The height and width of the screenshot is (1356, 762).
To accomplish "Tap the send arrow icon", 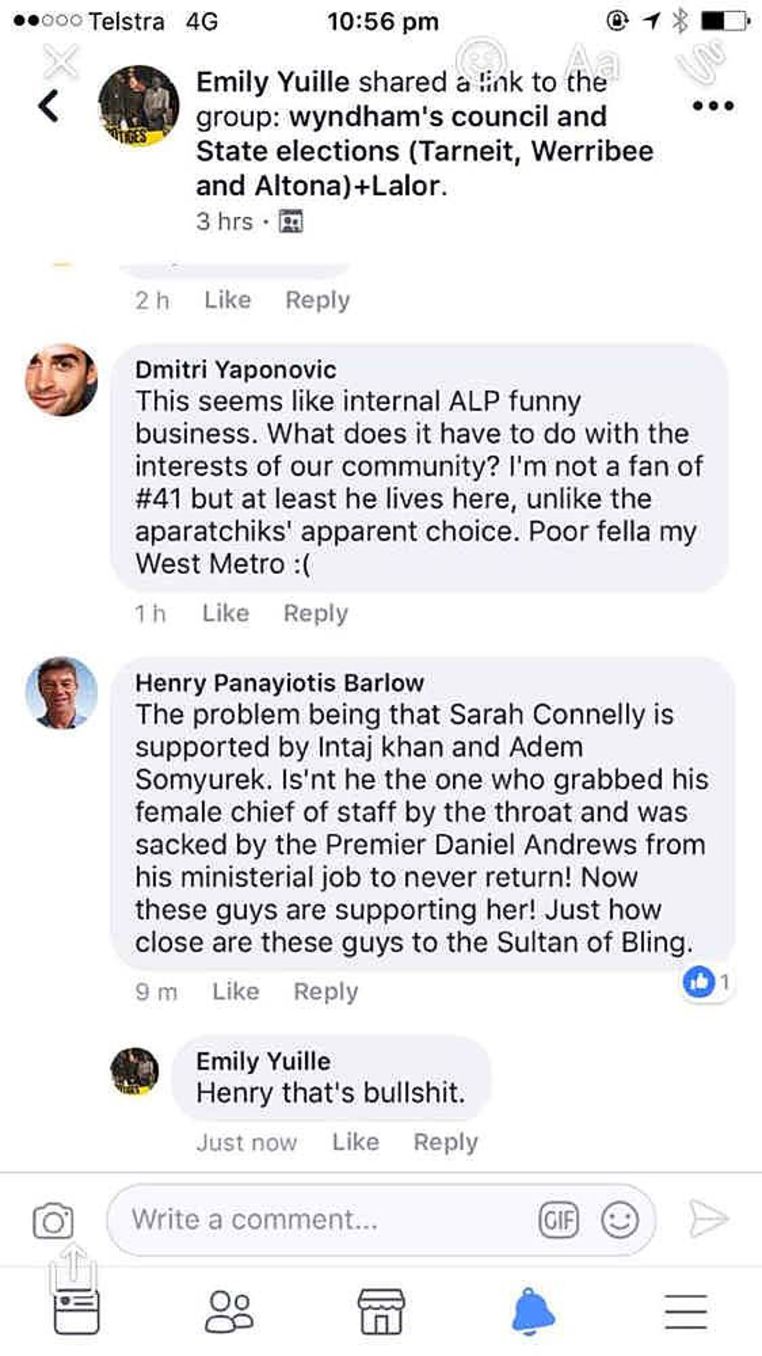I will pyautogui.click(x=708, y=1219).
